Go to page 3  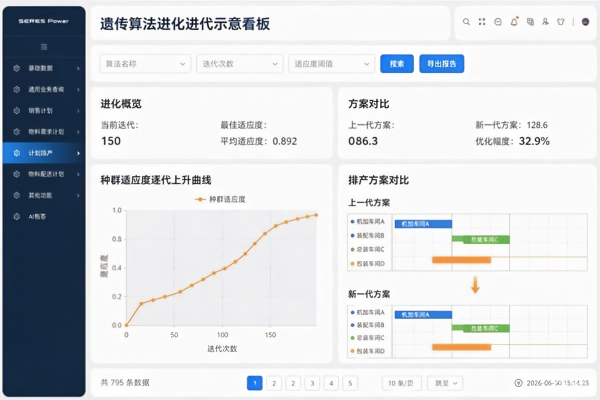coord(312,383)
